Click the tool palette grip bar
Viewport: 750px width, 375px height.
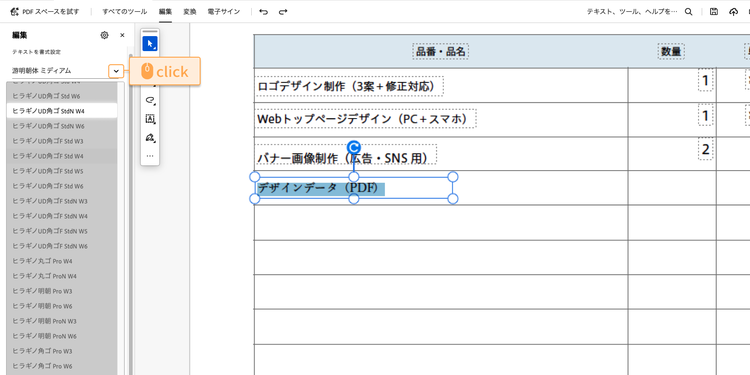click(150, 32)
